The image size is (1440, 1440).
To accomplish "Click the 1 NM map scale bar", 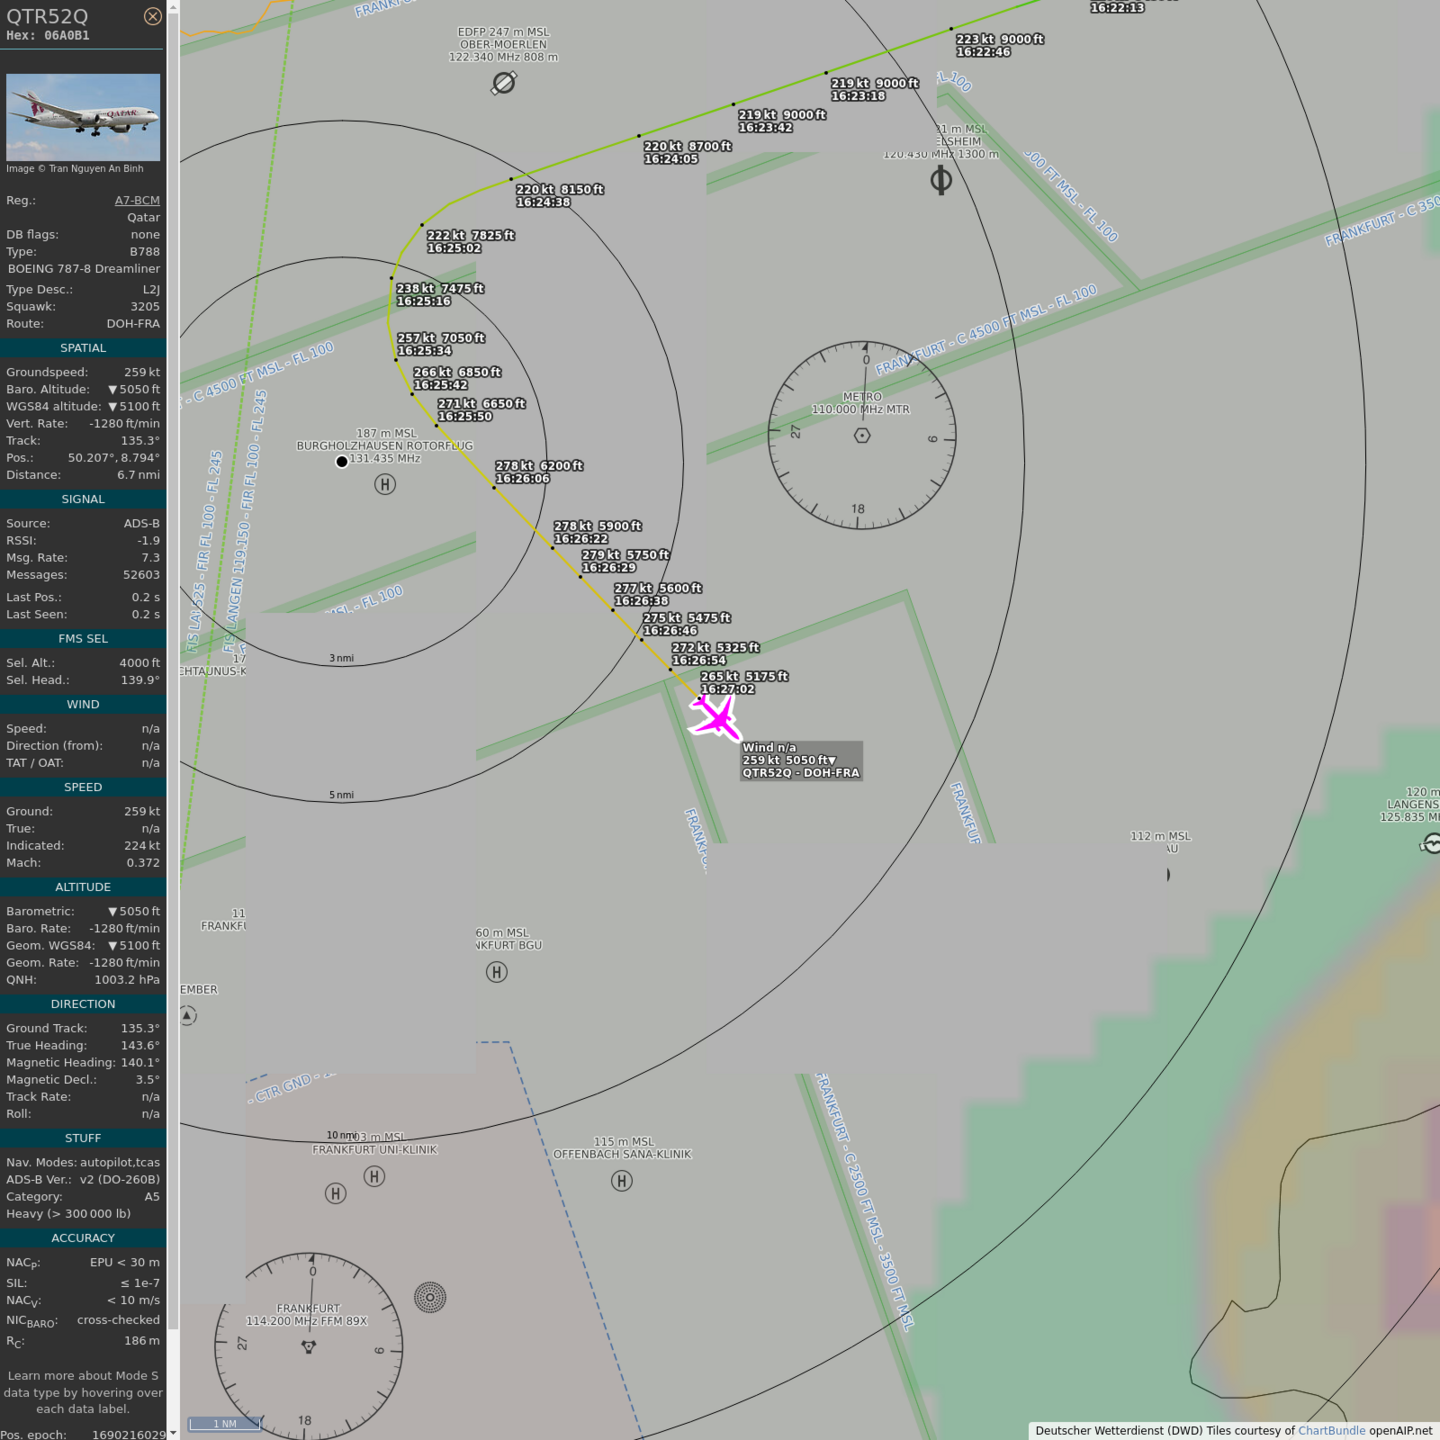I will click(225, 1424).
